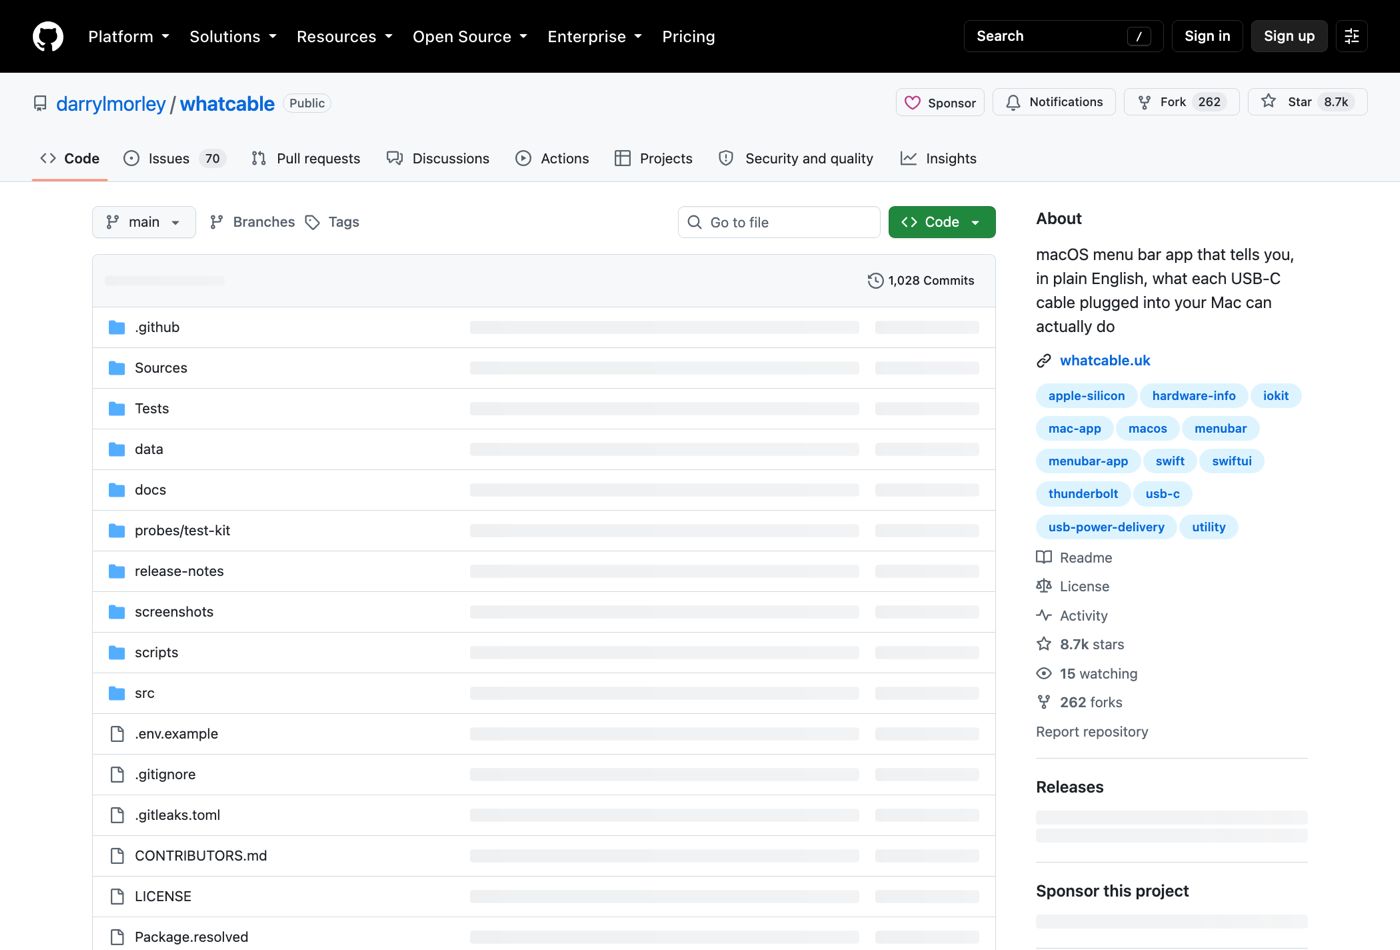The image size is (1400, 950).
Task: Open the Open Source header menu
Action: point(470,36)
